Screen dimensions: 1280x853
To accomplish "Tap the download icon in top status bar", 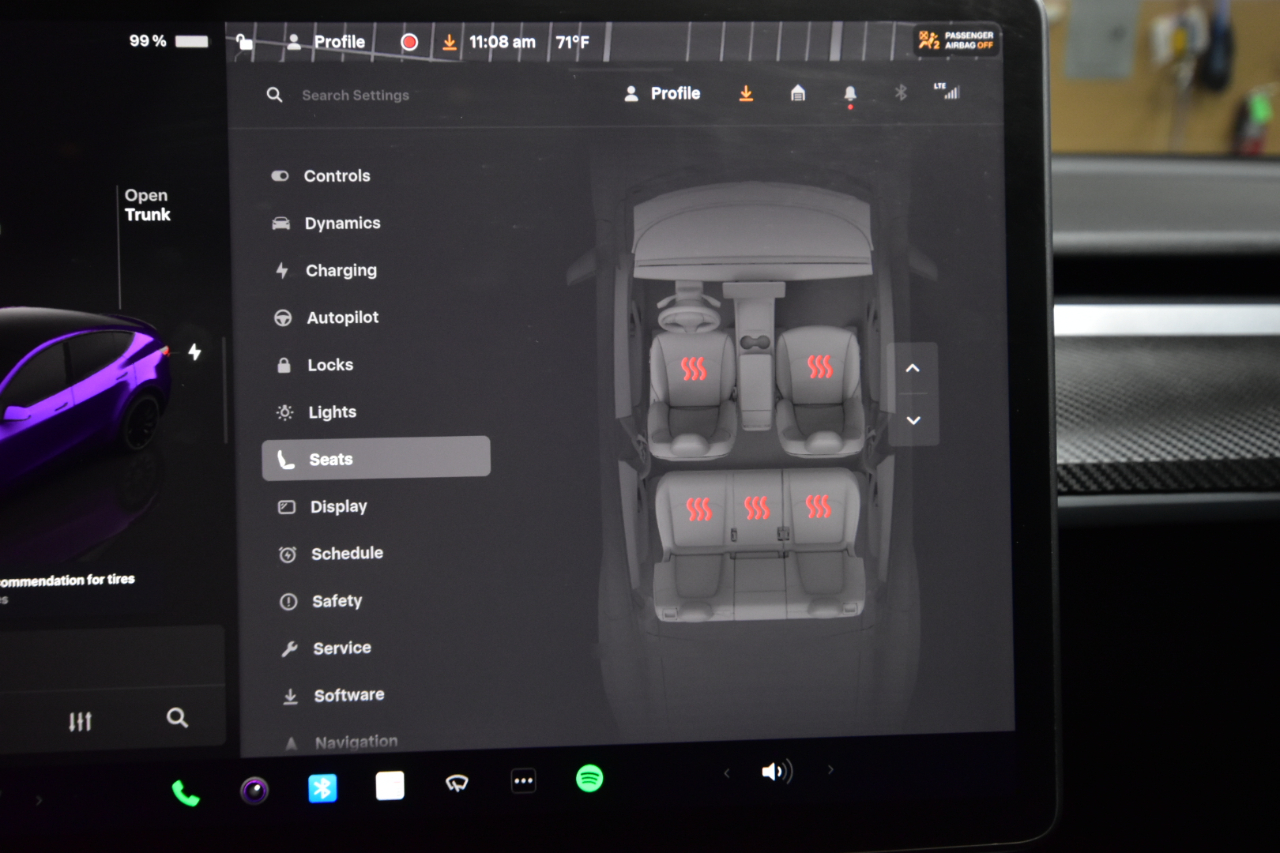I will tap(449, 42).
